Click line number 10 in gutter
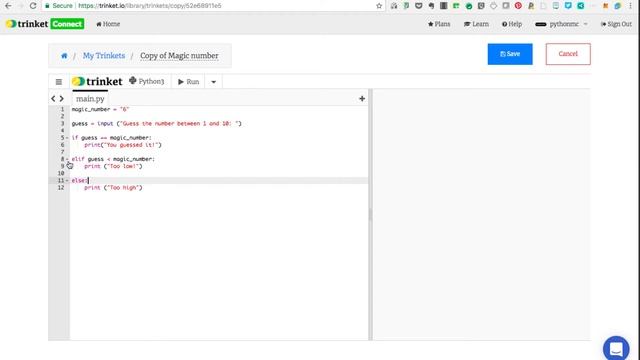The height and width of the screenshot is (360, 640). click(61, 173)
